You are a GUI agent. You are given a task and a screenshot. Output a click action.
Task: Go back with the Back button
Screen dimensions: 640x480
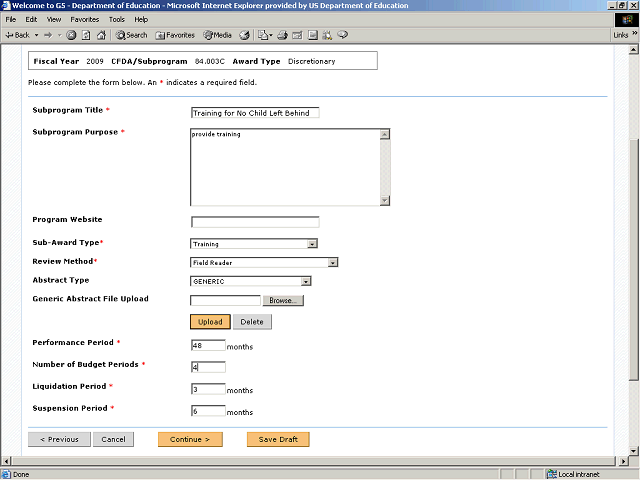click(17, 35)
